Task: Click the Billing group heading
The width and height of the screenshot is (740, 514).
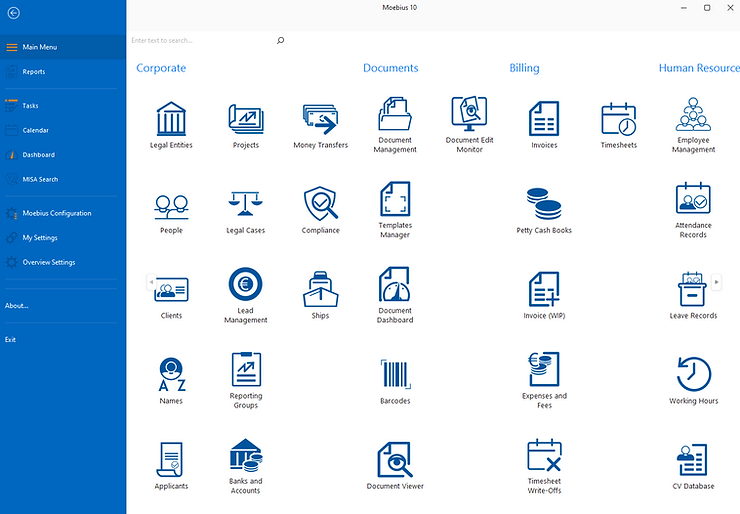Action: 524,68
